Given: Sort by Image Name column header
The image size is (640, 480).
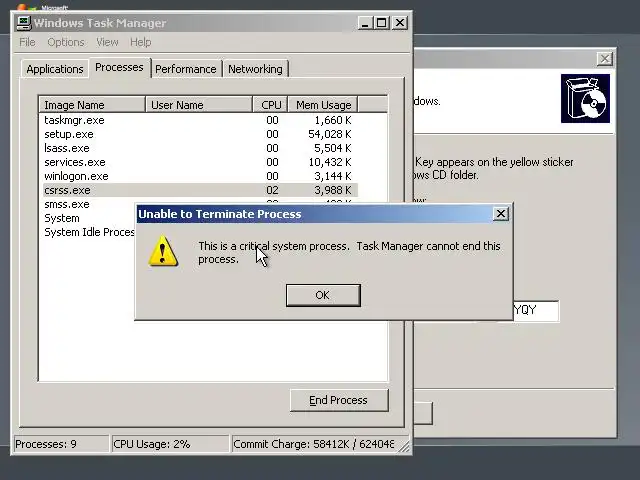Looking at the screenshot, I should (x=92, y=105).
